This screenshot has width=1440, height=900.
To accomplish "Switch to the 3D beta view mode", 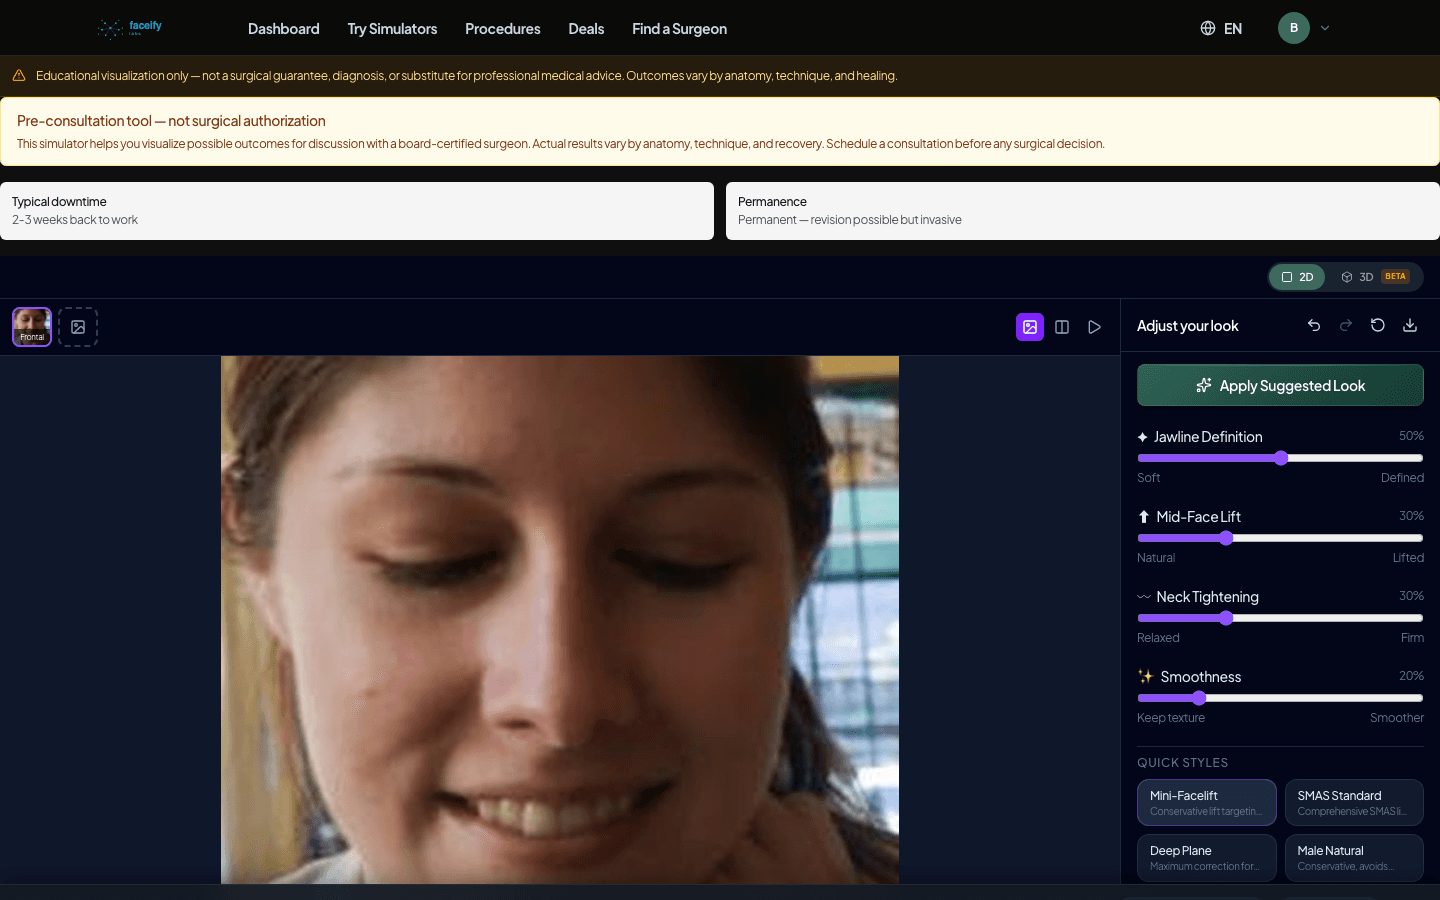I will coord(1375,277).
